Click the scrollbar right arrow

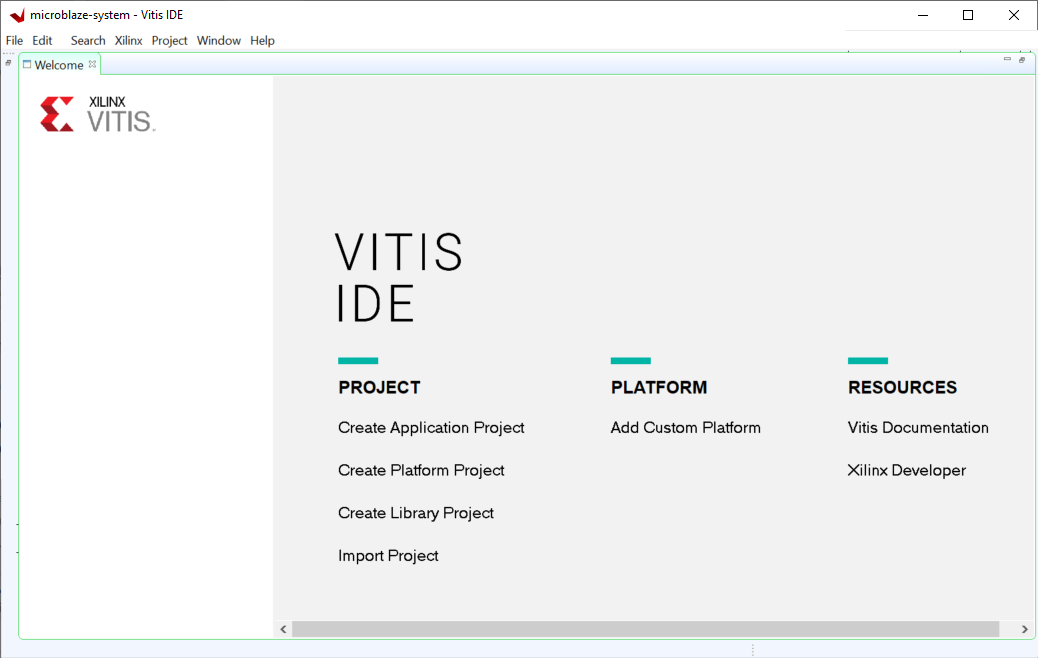coord(1024,629)
